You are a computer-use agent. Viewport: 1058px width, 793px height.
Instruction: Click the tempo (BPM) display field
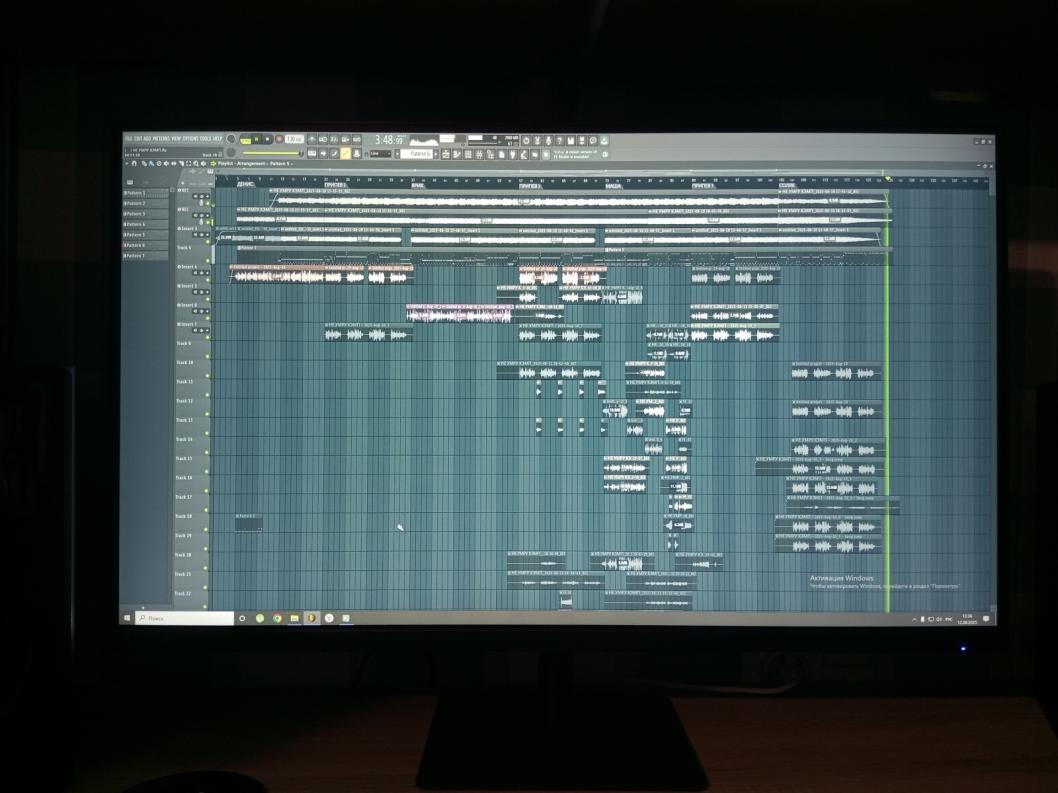pos(295,139)
